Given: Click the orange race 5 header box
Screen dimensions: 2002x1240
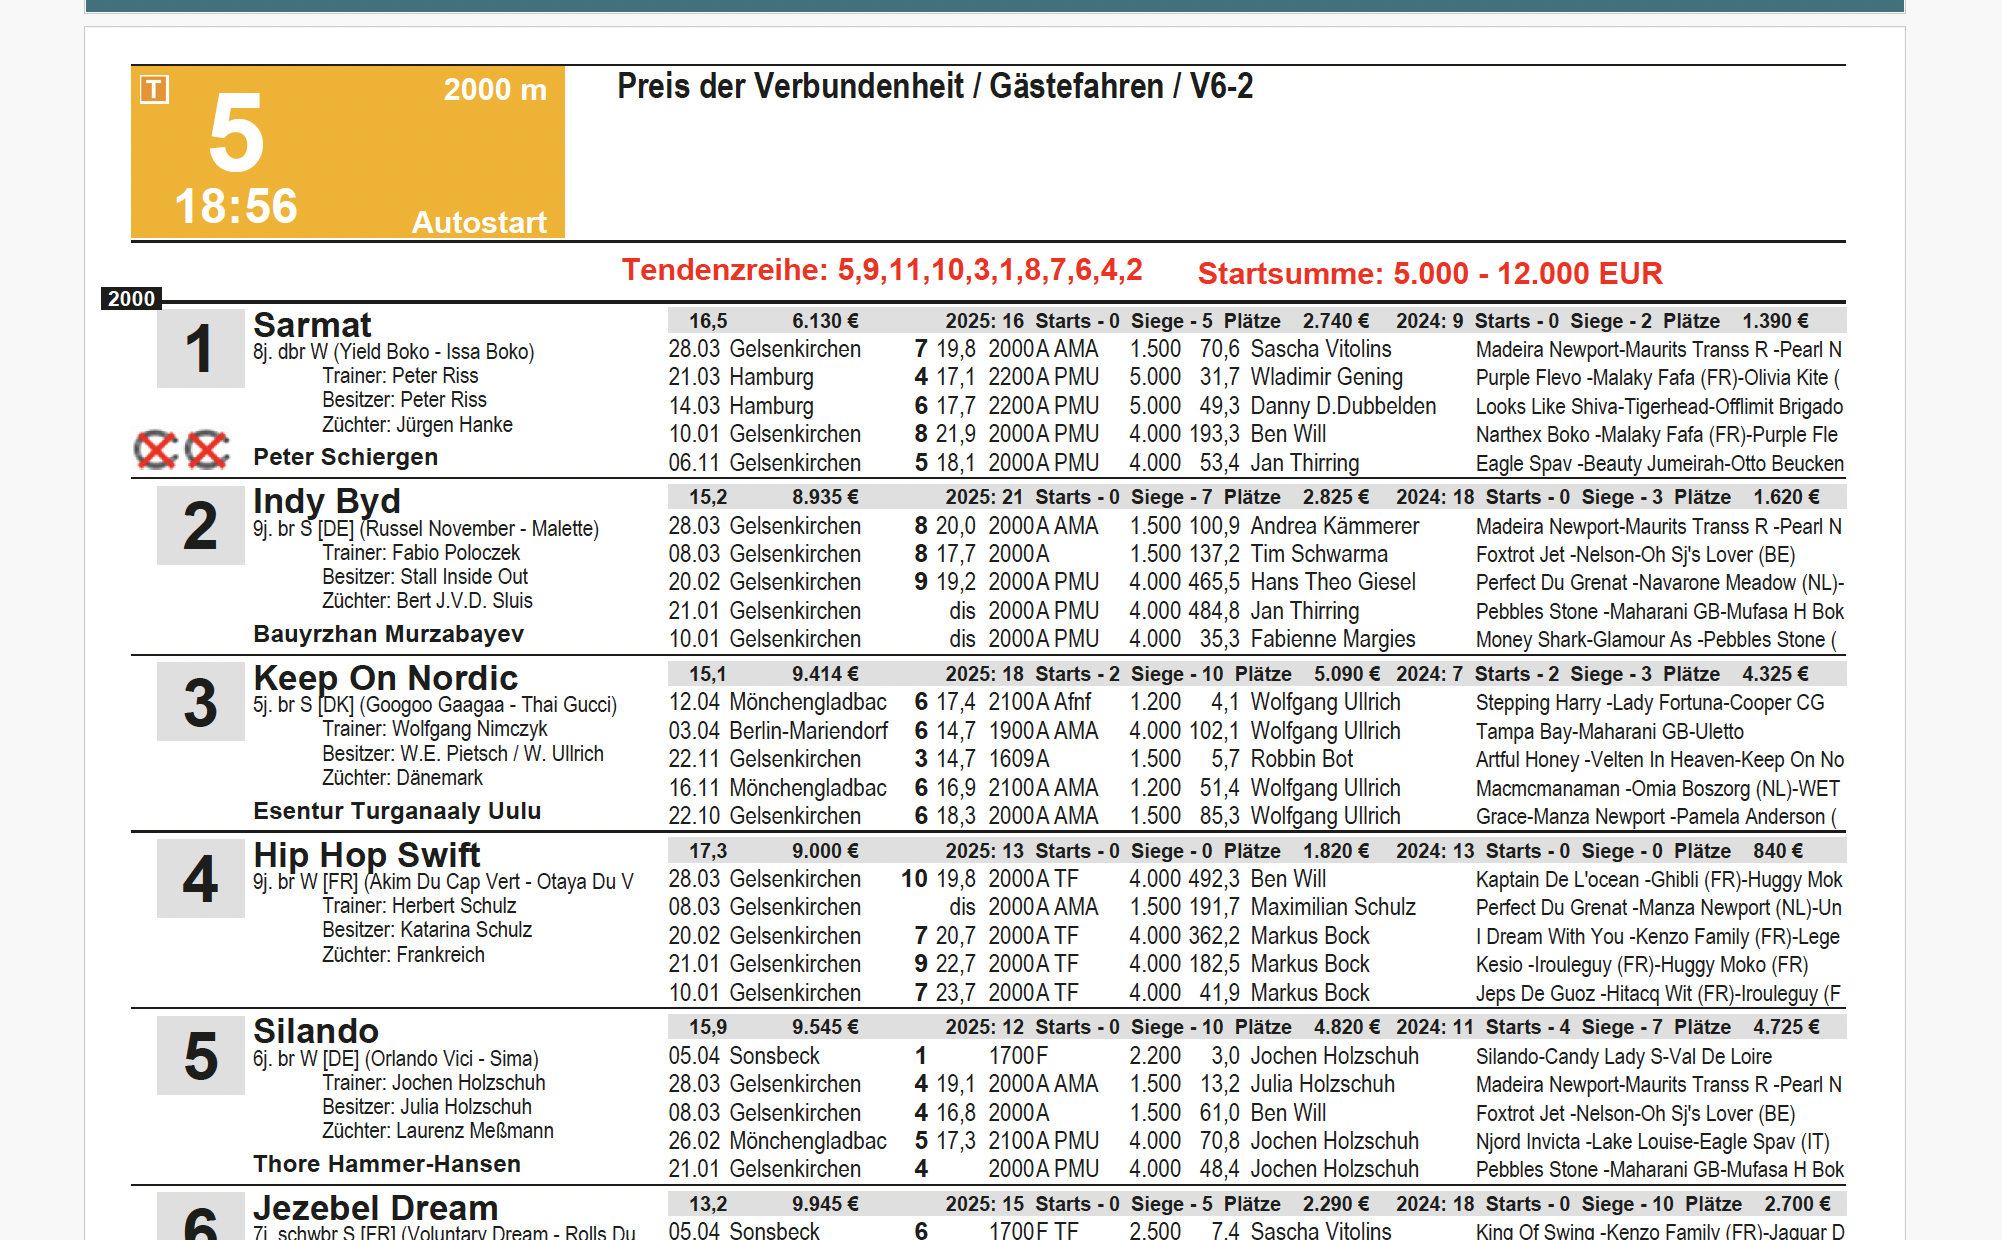Looking at the screenshot, I should click(x=347, y=152).
